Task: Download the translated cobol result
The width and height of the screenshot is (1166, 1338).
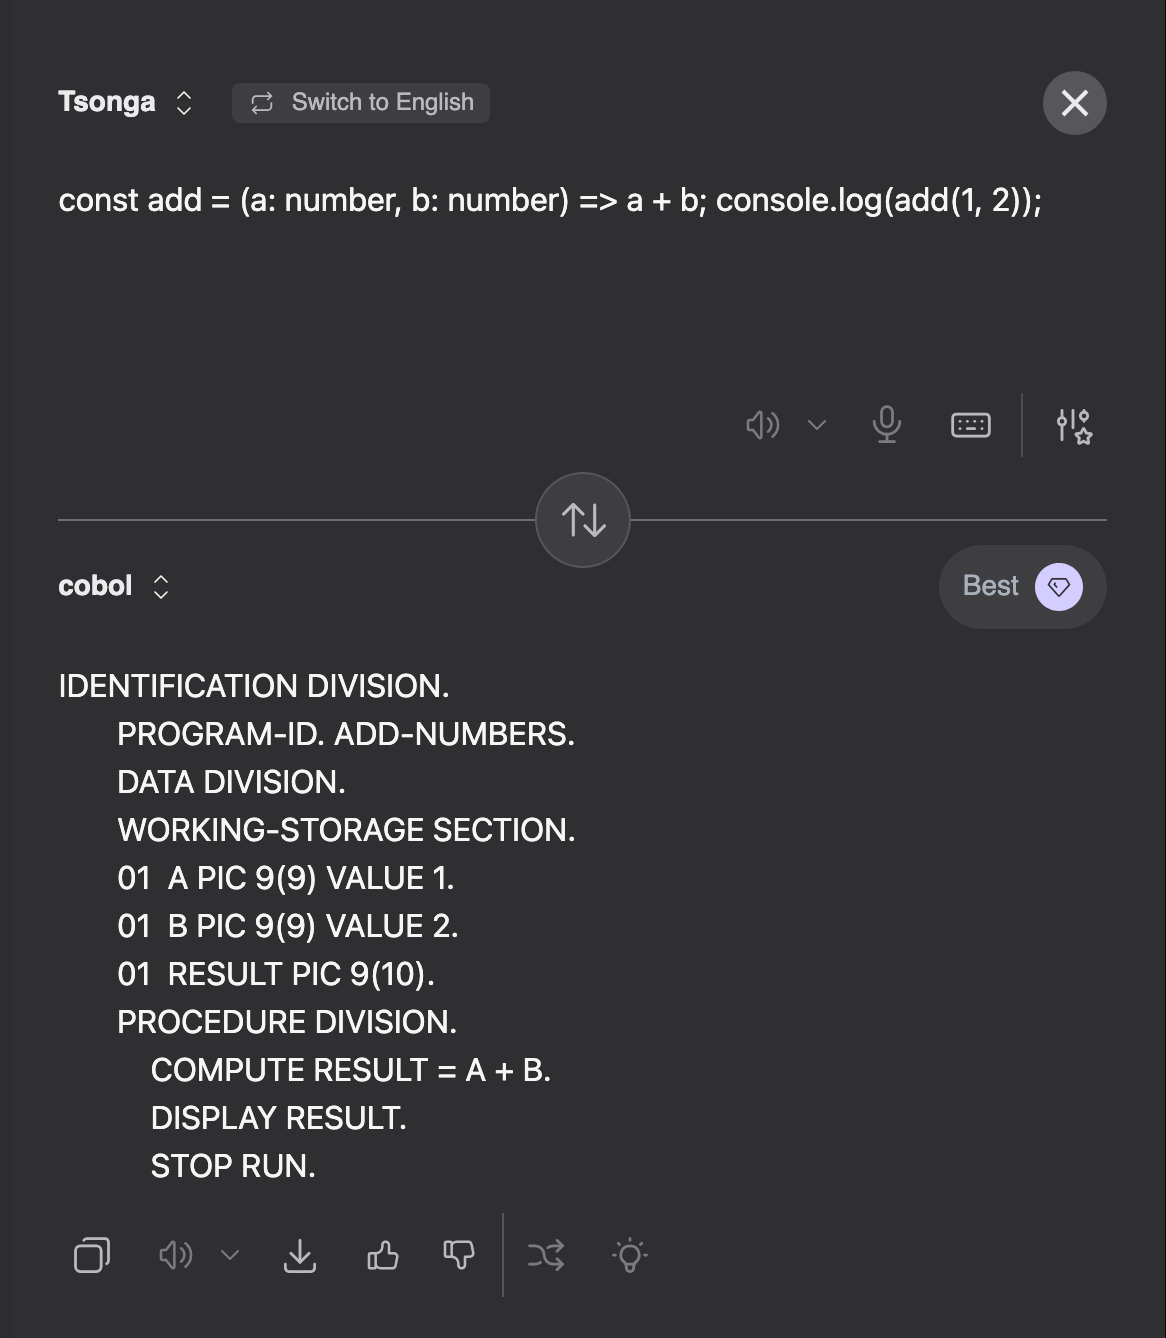Action: [x=300, y=1255]
